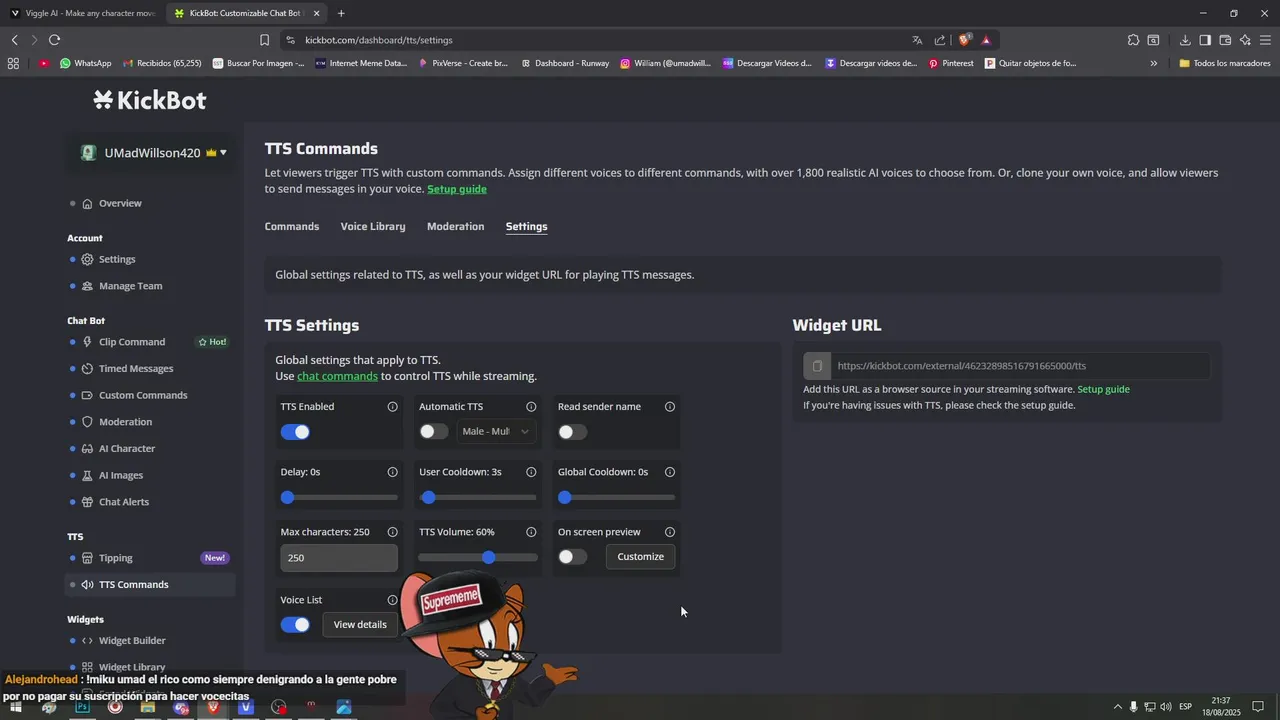
Task: Show info for Max characters
Action: [392, 532]
